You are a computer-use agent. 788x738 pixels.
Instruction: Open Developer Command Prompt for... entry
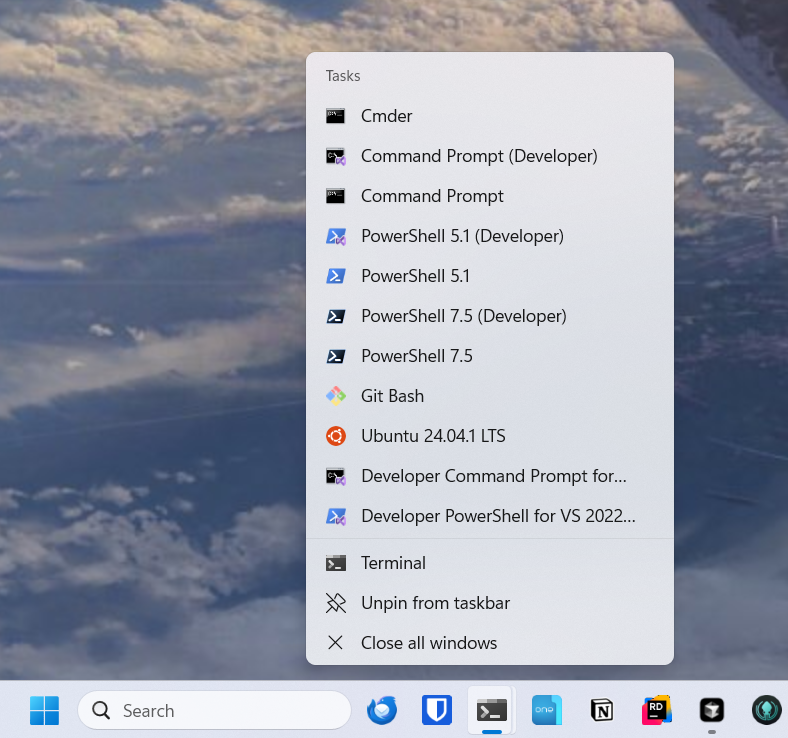(x=489, y=476)
